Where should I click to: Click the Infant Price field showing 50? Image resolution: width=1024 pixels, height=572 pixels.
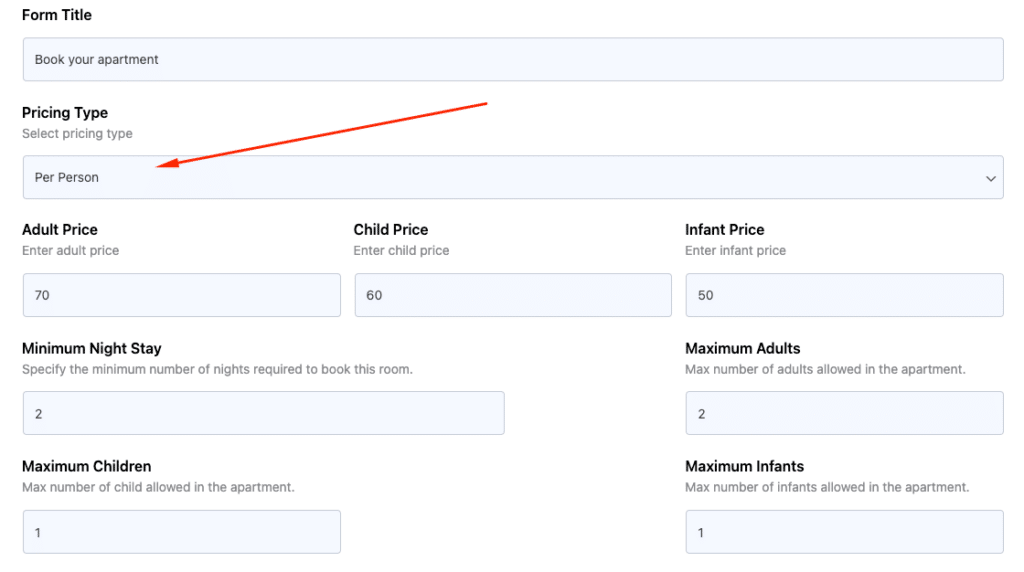(844, 295)
